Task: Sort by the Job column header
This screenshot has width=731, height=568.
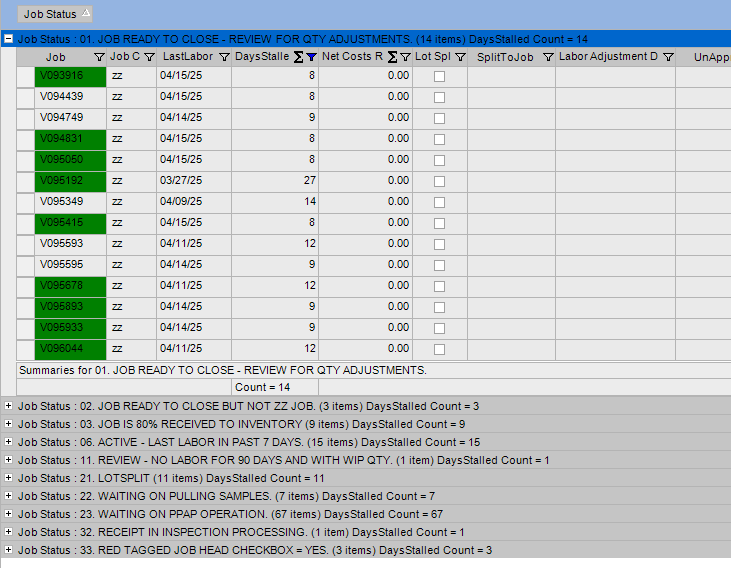Action: [55, 57]
